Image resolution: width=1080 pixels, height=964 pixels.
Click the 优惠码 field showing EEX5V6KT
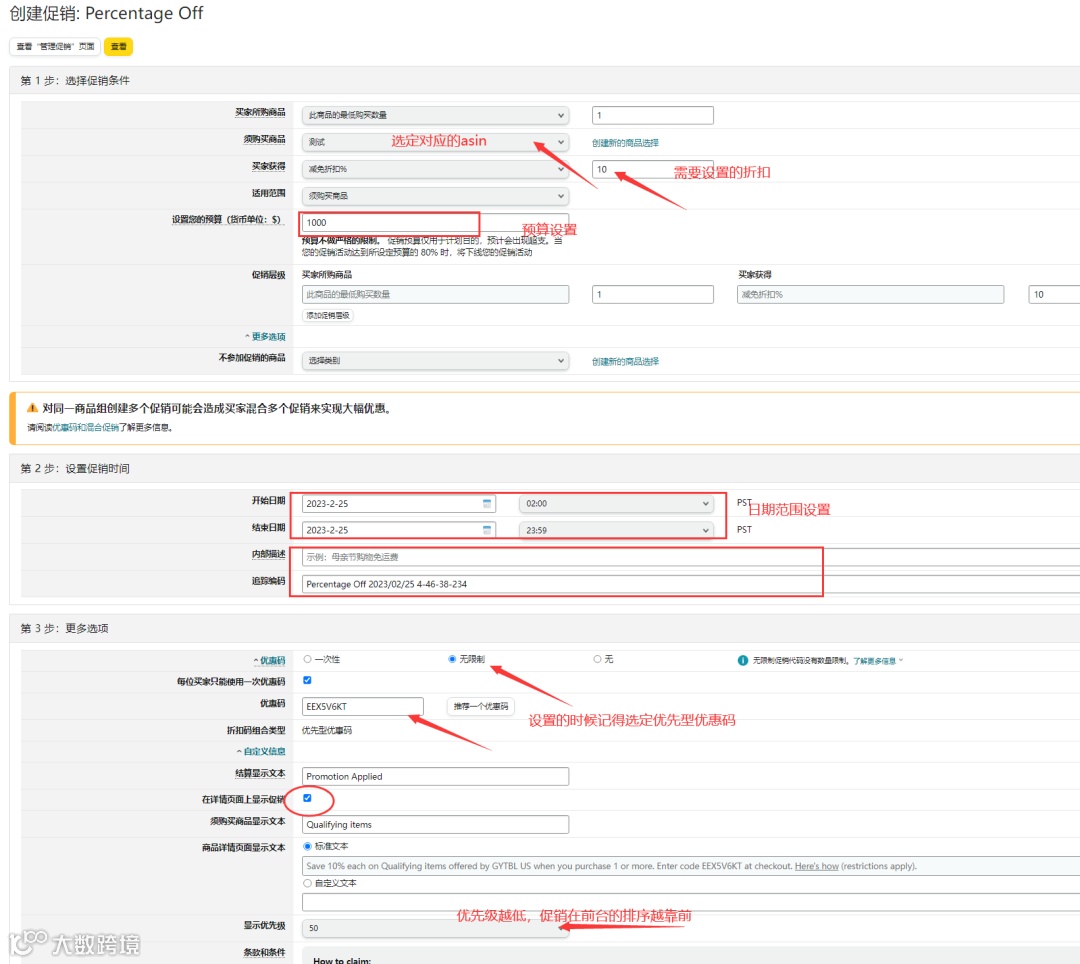tap(362, 706)
